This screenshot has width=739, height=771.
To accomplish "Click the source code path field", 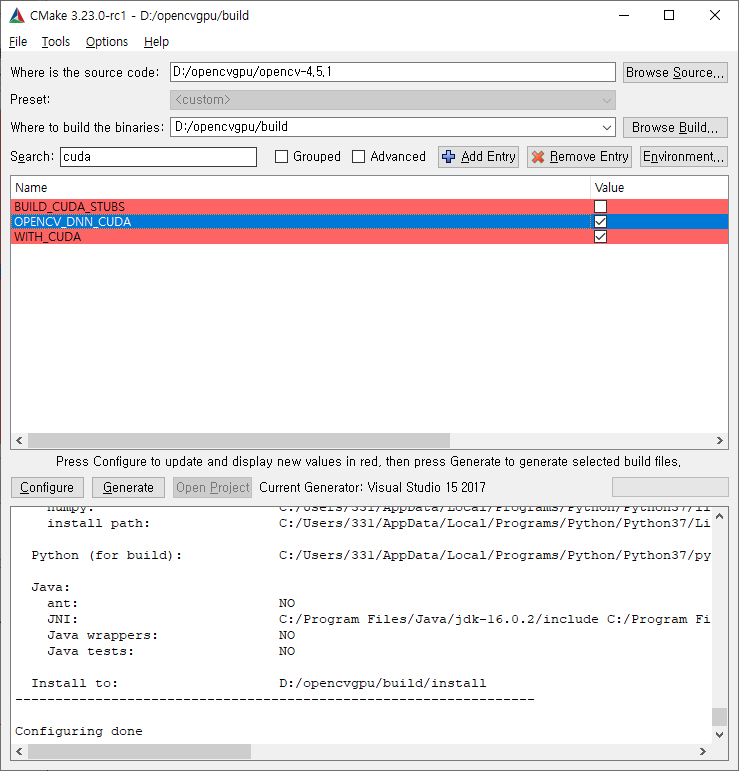I will (392, 72).
